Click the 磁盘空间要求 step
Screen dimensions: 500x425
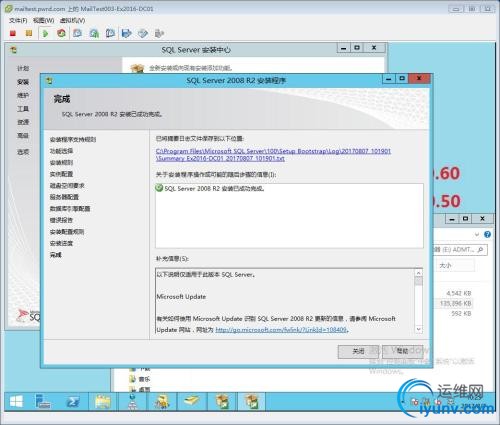pyautogui.click(x=67, y=186)
